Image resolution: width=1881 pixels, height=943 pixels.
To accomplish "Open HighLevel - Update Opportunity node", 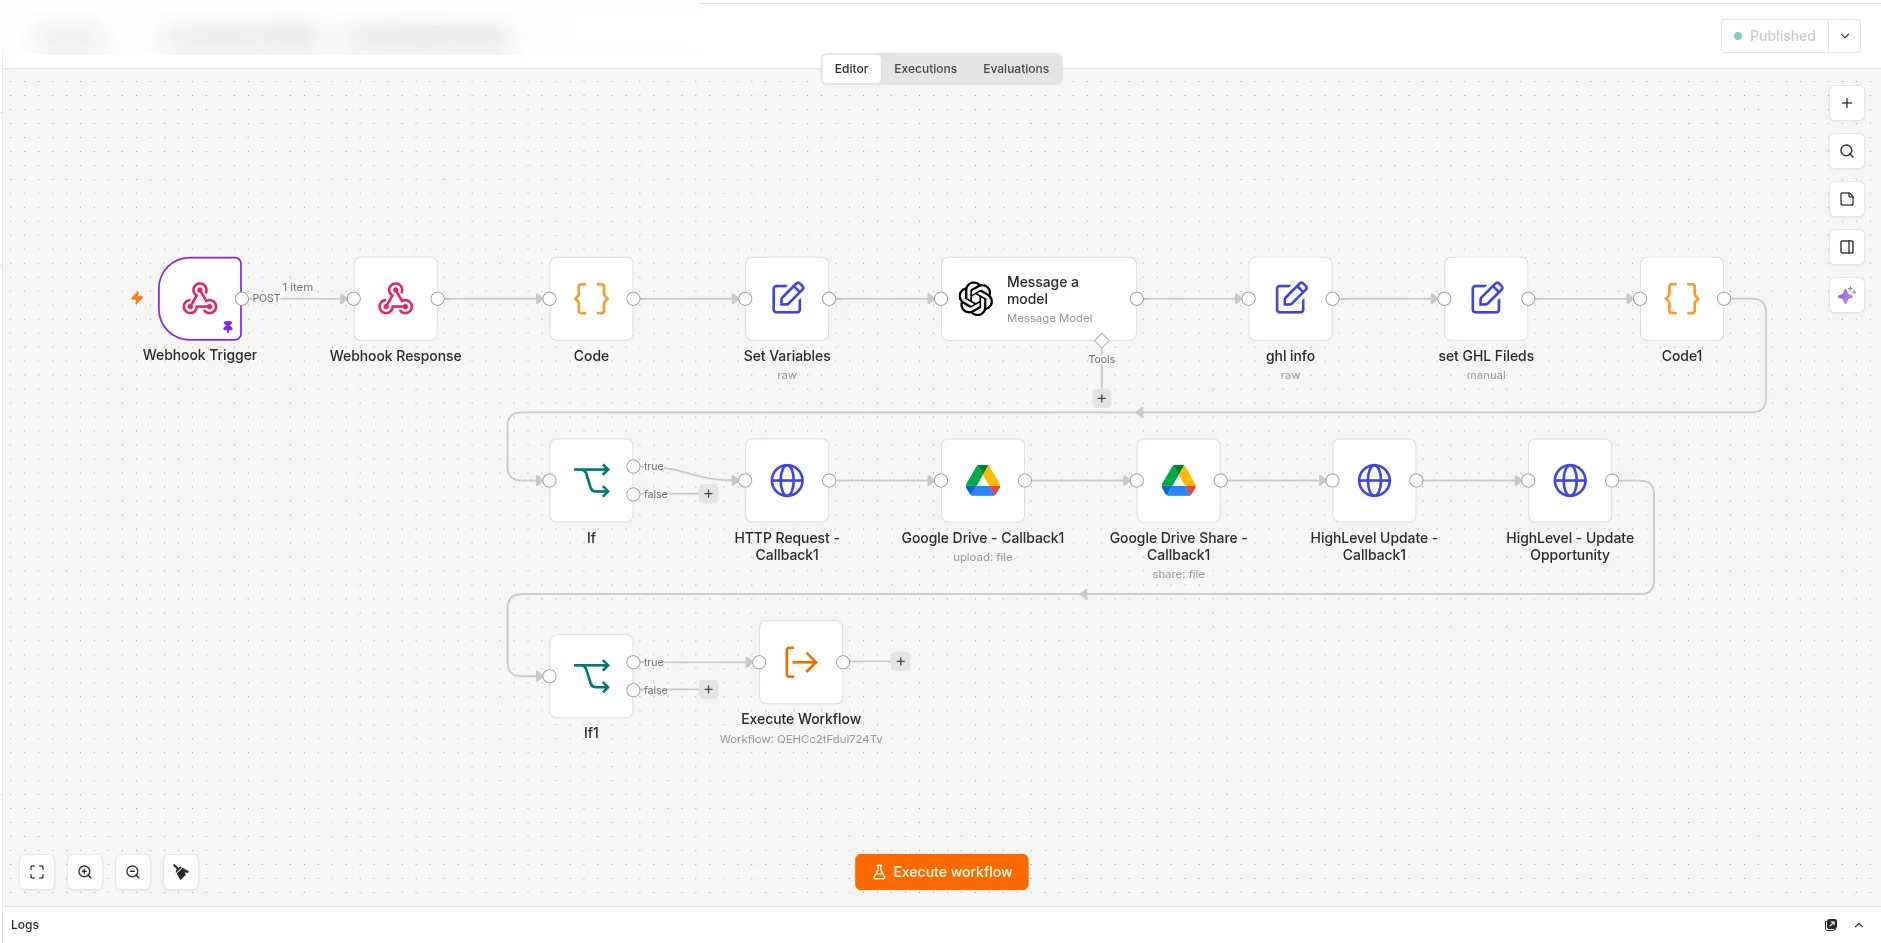I will [1570, 481].
